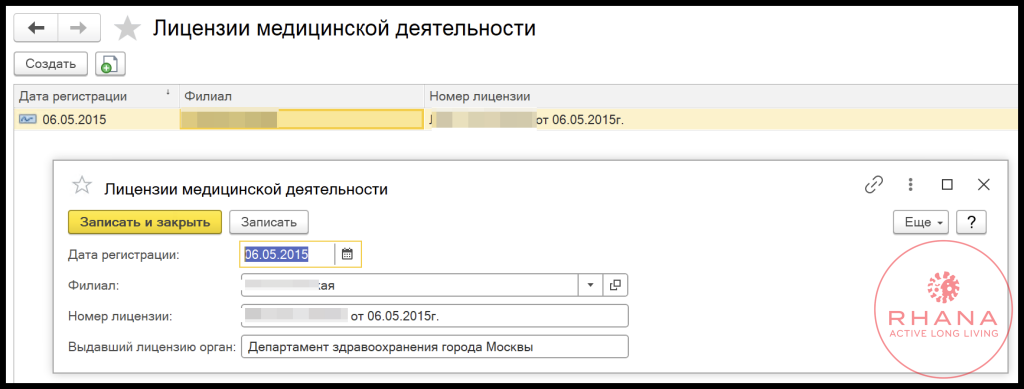Copy link to this record icon
The image size is (1024, 389).
click(x=873, y=185)
